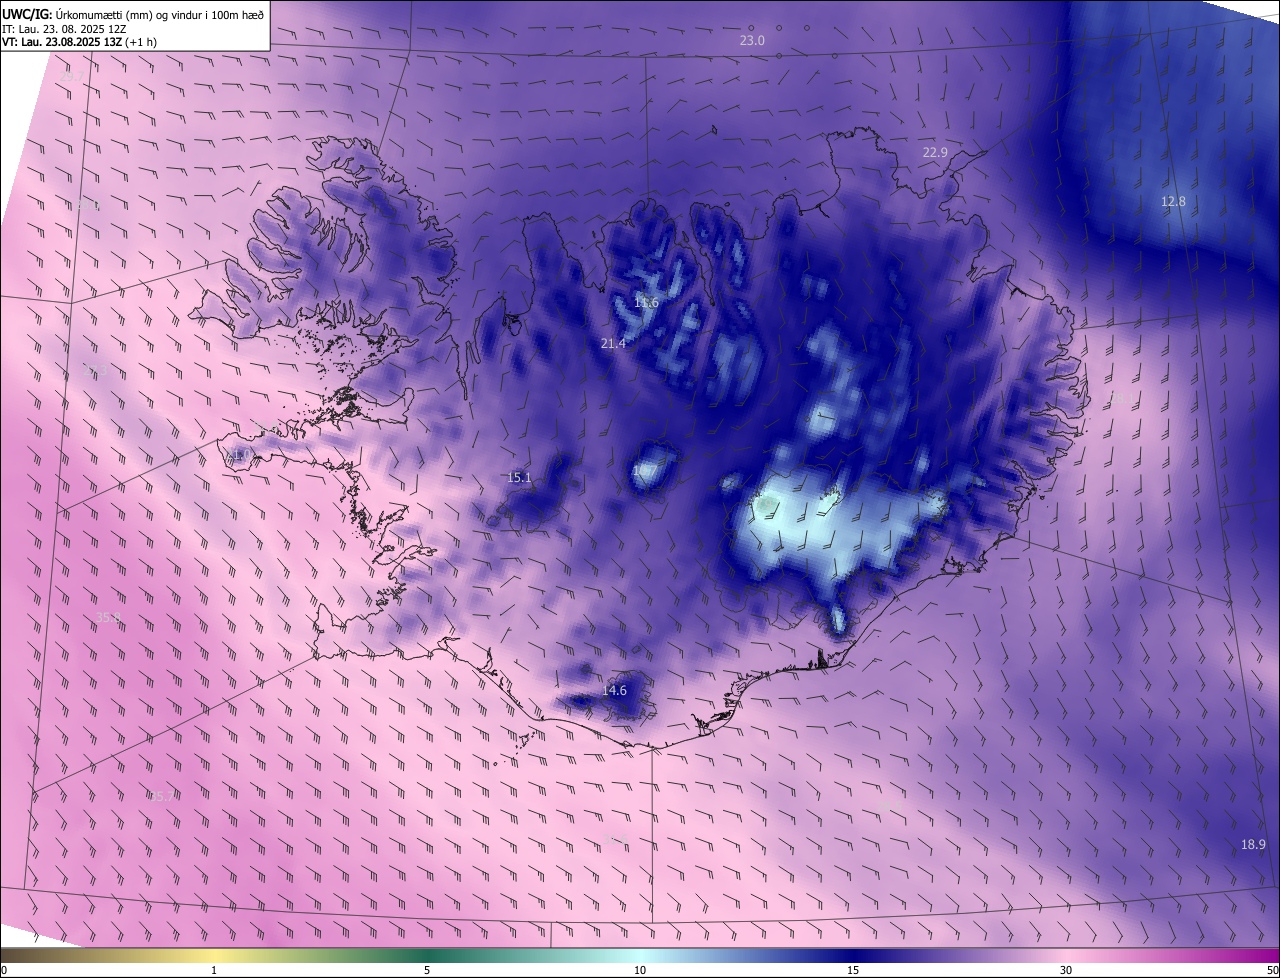Screen dimensions: 1280x978
Task: Click the 15 tick label on the color scale
Action: 853,970
